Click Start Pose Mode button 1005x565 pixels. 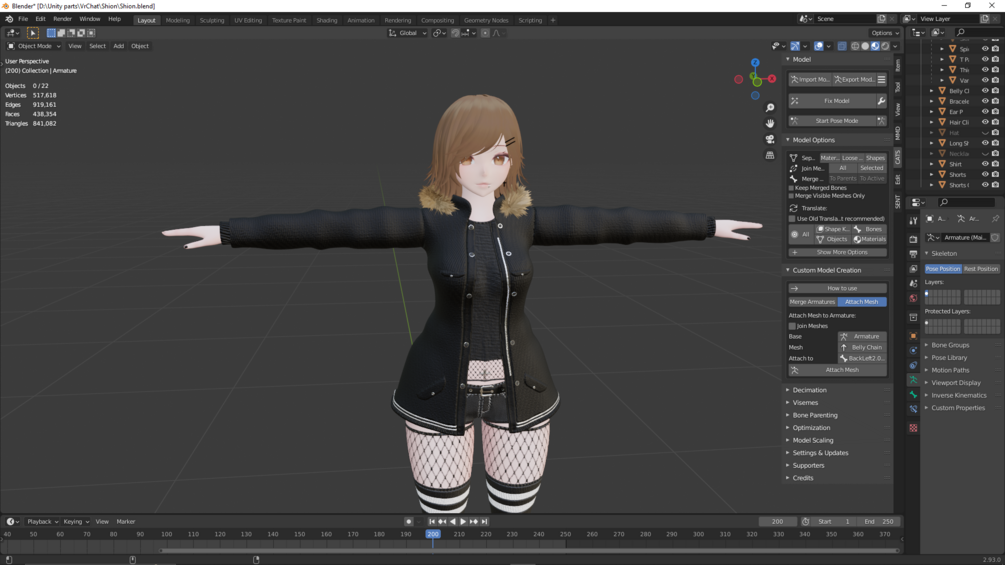point(832,120)
